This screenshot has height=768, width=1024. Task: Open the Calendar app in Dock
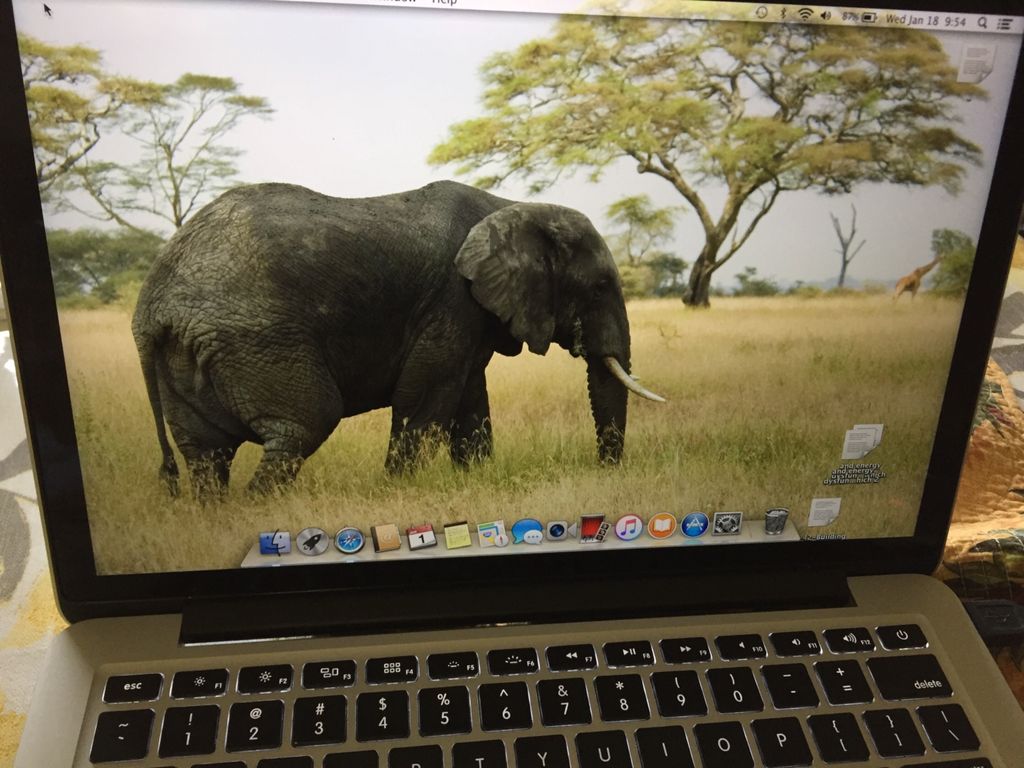tap(421, 537)
